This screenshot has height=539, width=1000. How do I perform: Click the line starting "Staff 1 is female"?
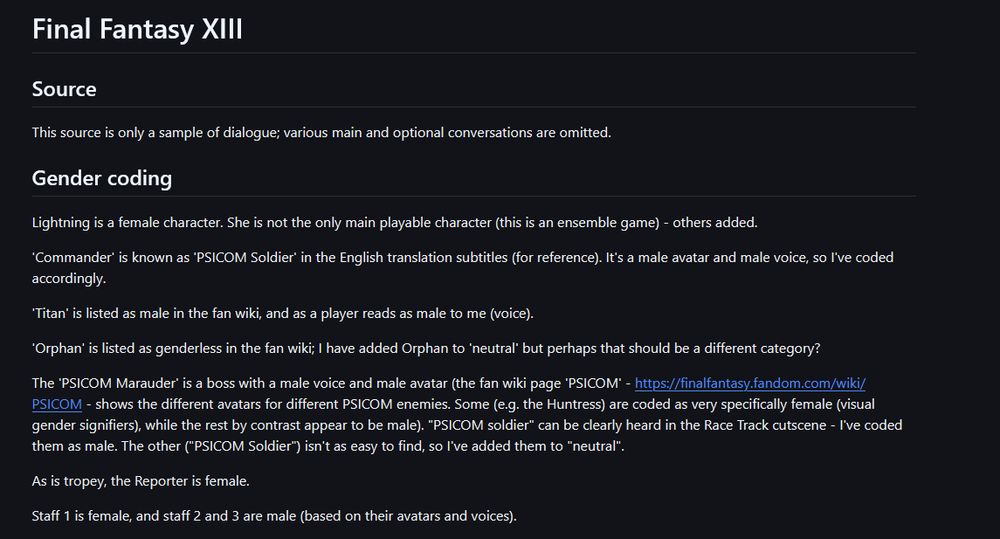[273, 516]
